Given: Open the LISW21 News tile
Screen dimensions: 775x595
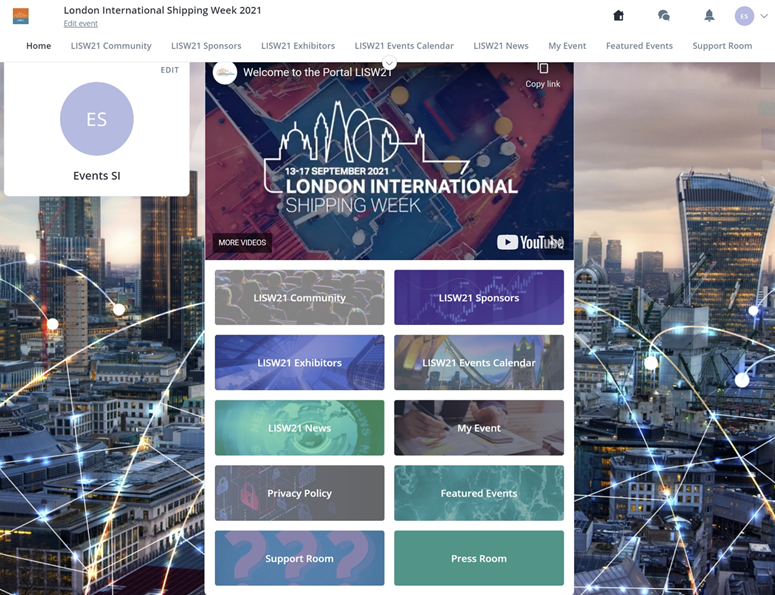Looking at the screenshot, I should point(300,428).
